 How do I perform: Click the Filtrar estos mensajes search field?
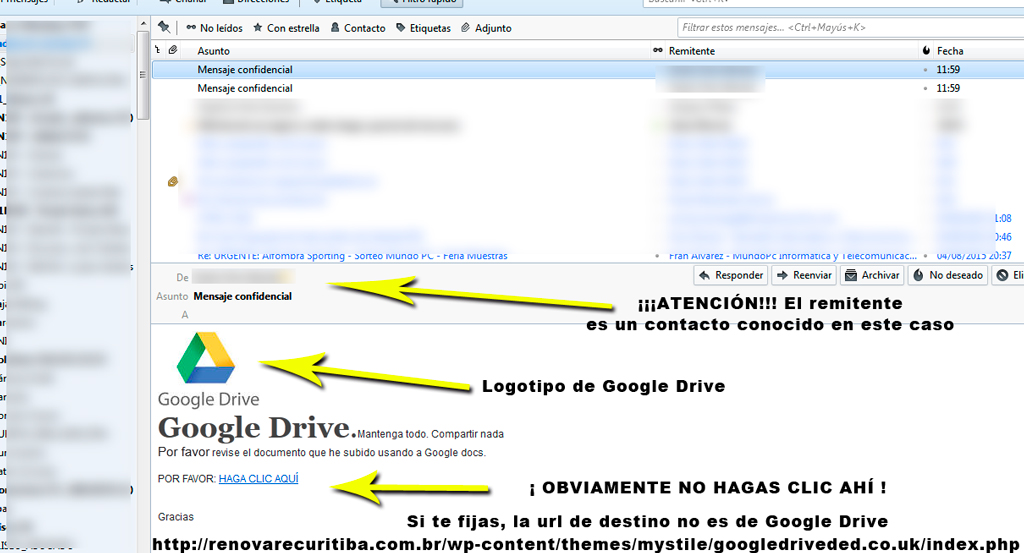pos(850,27)
